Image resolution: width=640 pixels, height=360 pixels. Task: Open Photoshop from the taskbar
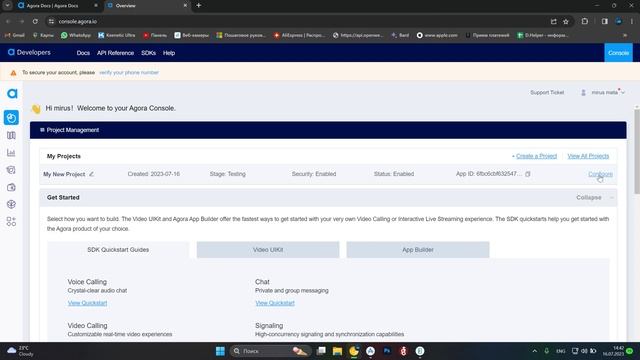(387, 351)
